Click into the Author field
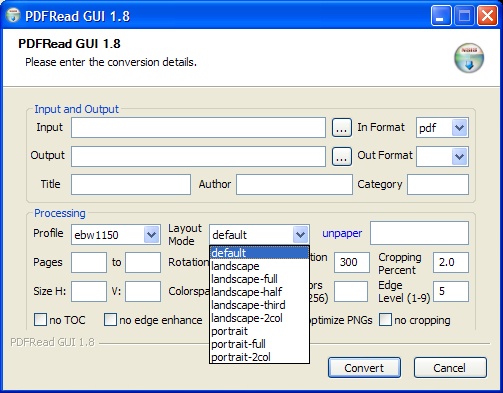The image size is (503, 393). coord(294,184)
